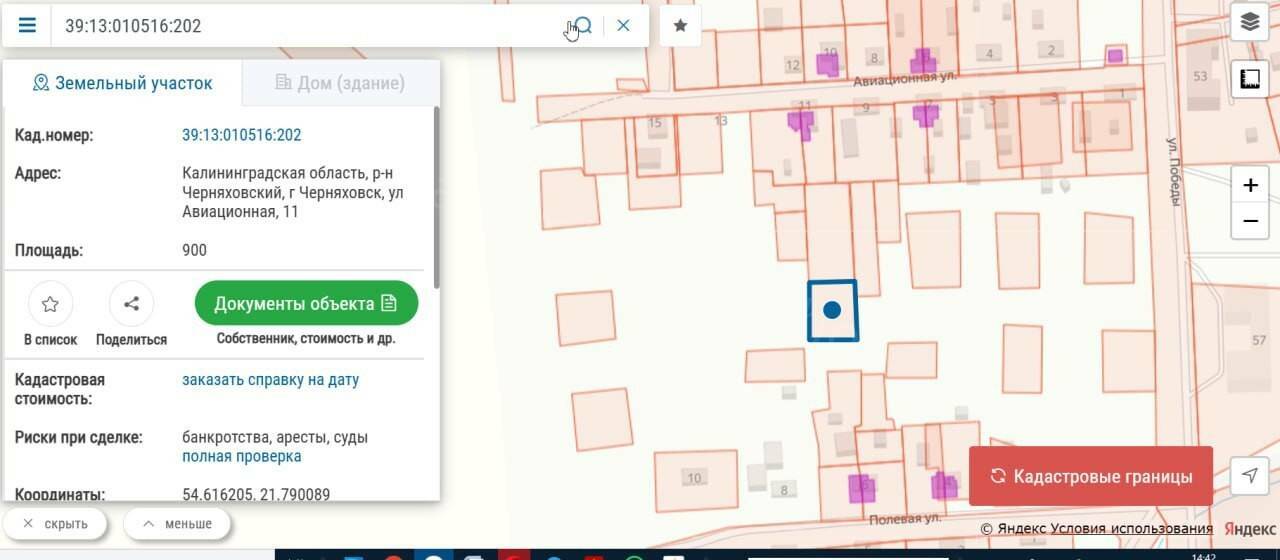Toggle the Кадастровые границы button

point(1091,476)
